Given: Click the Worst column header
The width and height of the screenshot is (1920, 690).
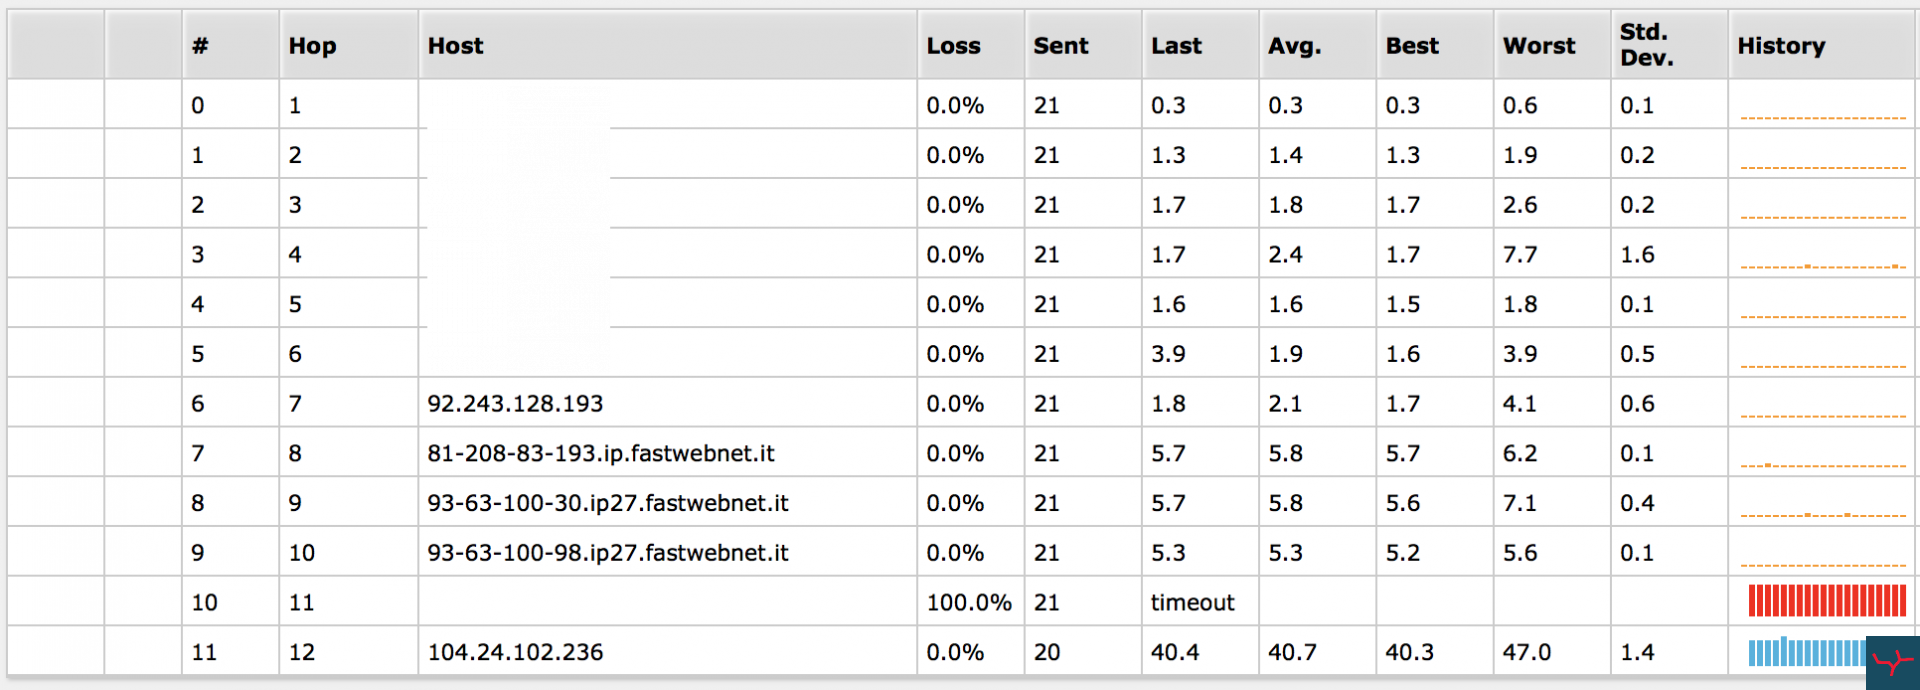Looking at the screenshot, I should click(1539, 46).
